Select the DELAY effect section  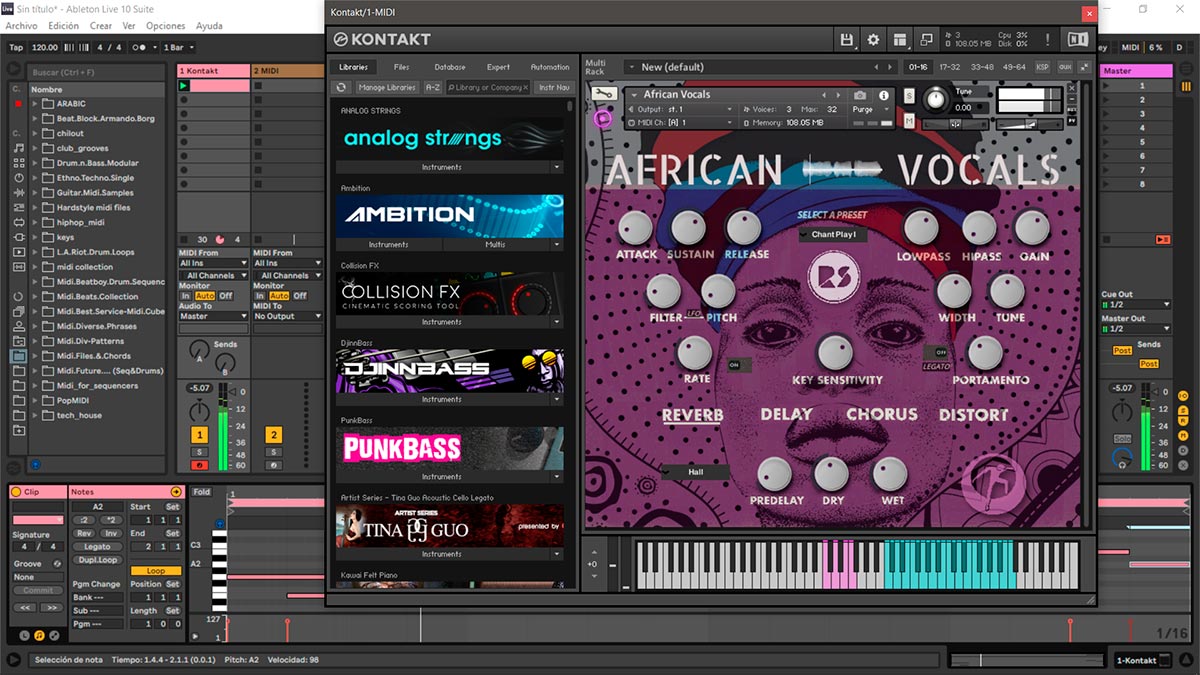[x=786, y=414]
